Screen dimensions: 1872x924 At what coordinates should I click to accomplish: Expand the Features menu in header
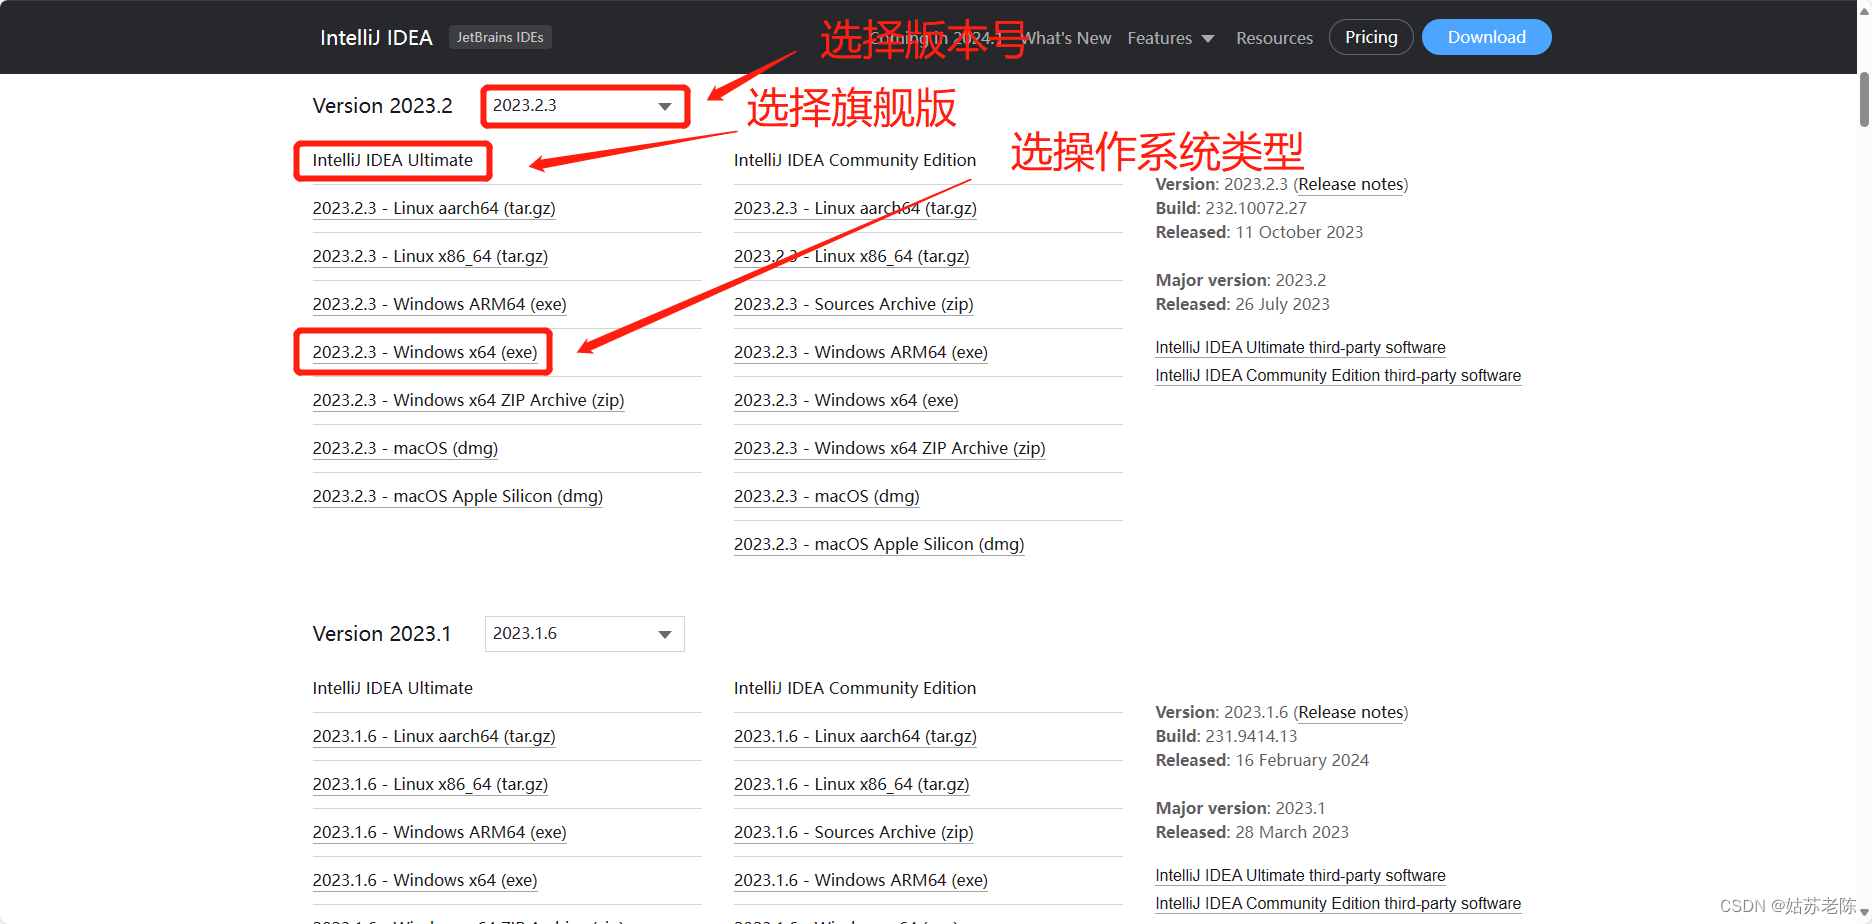click(x=1171, y=38)
